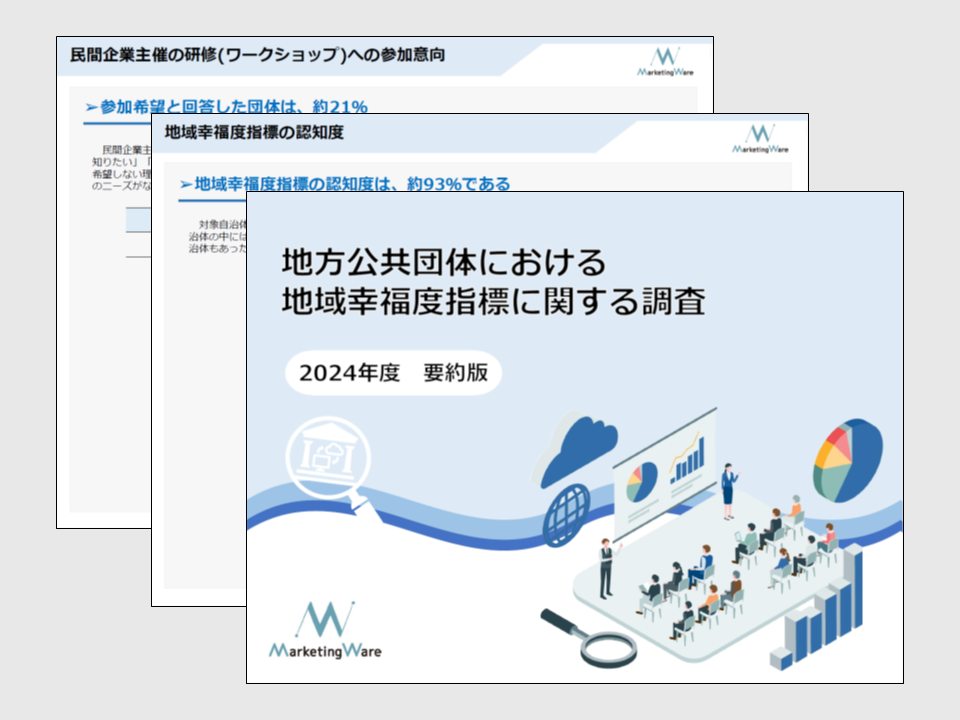Click the small pie chart on the presentation board
The height and width of the screenshot is (720, 960).
[641, 482]
